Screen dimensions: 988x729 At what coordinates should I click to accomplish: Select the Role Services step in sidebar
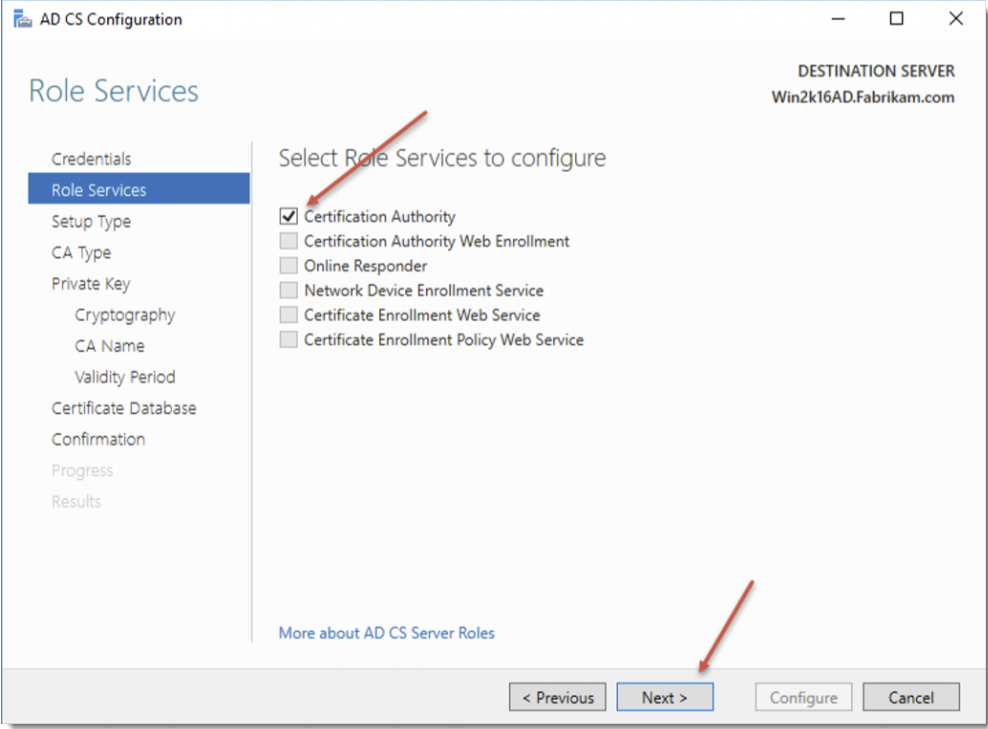coord(139,189)
